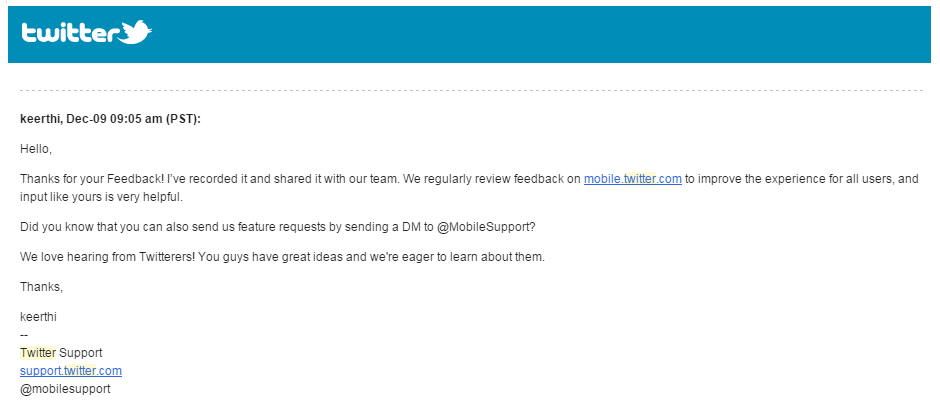Image resolution: width=940 pixels, height=402 pixels.
Task: Click 'input like yours is very helpful' text
Action: (100, 196)
